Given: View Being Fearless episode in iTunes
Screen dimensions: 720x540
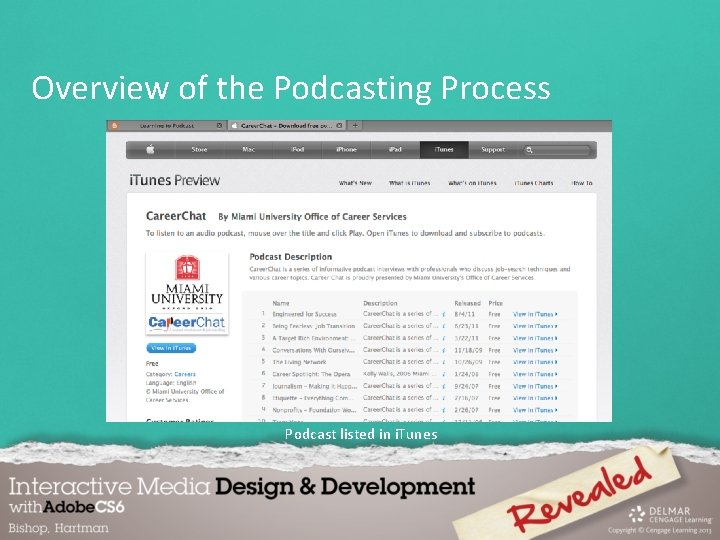Looking at the screenshot, I should click(535, 326).
